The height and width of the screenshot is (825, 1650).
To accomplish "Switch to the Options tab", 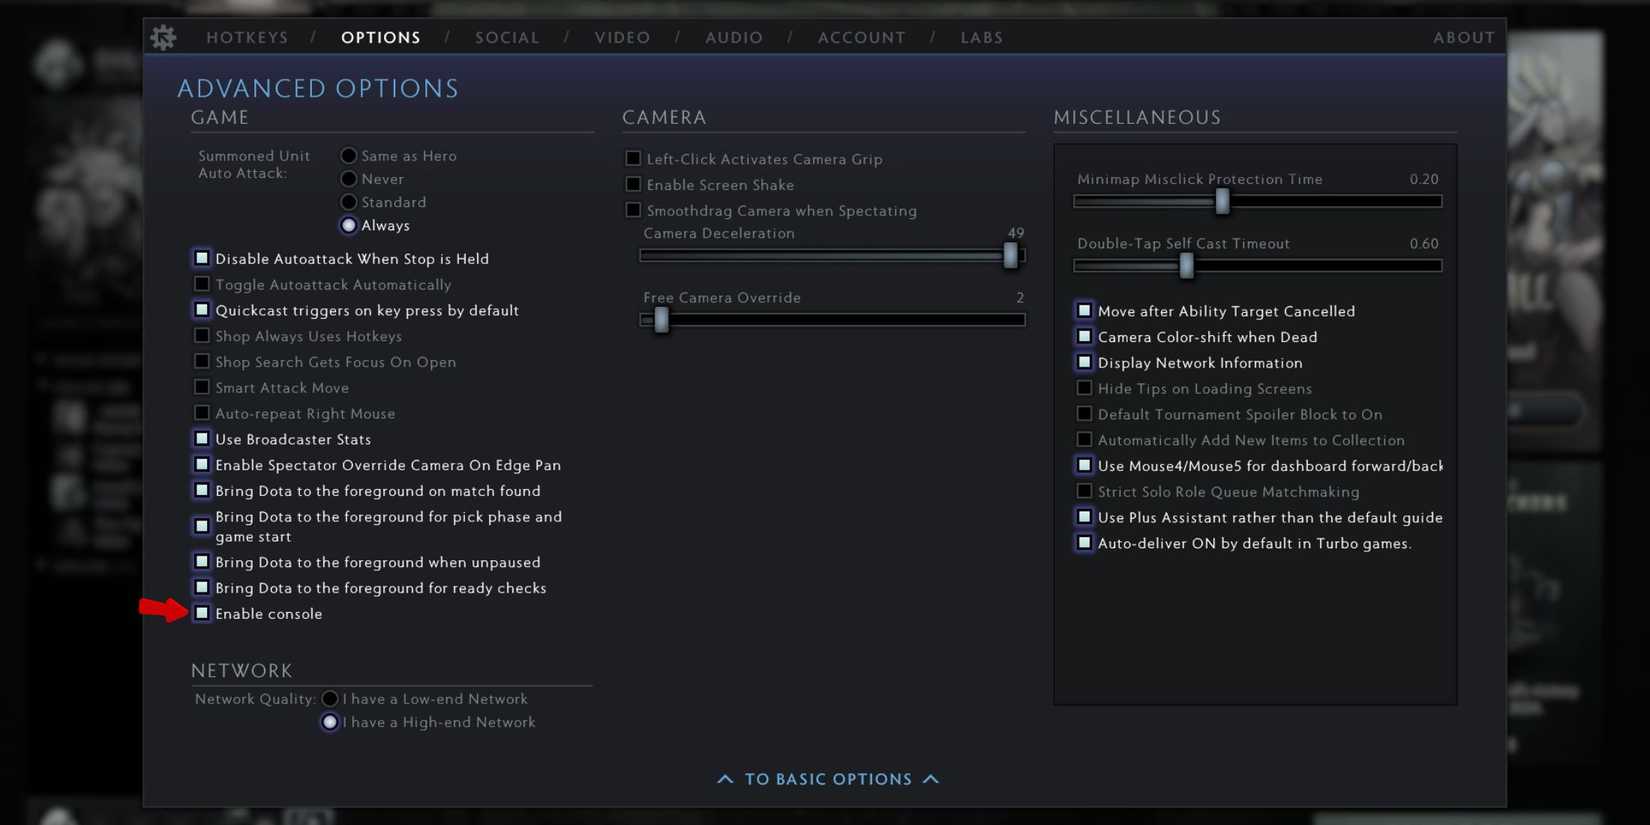I will click(x=381, y=38).
